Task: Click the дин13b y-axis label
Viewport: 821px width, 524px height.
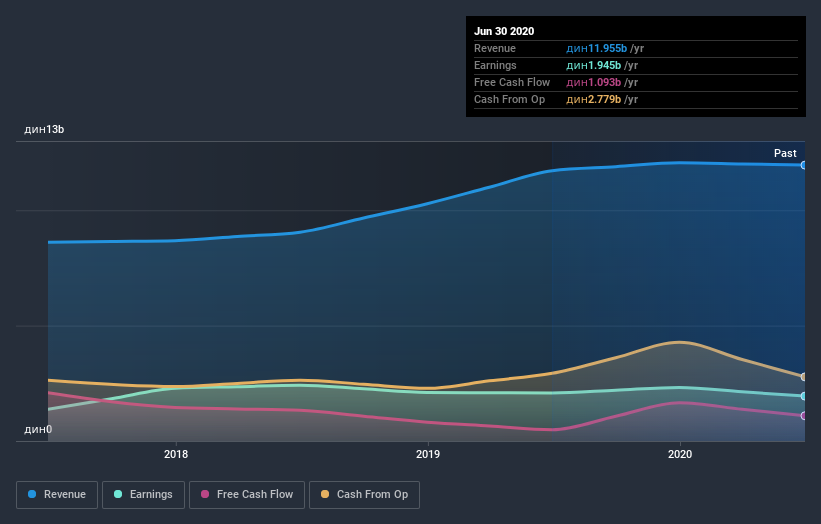Action: [44, 129]
